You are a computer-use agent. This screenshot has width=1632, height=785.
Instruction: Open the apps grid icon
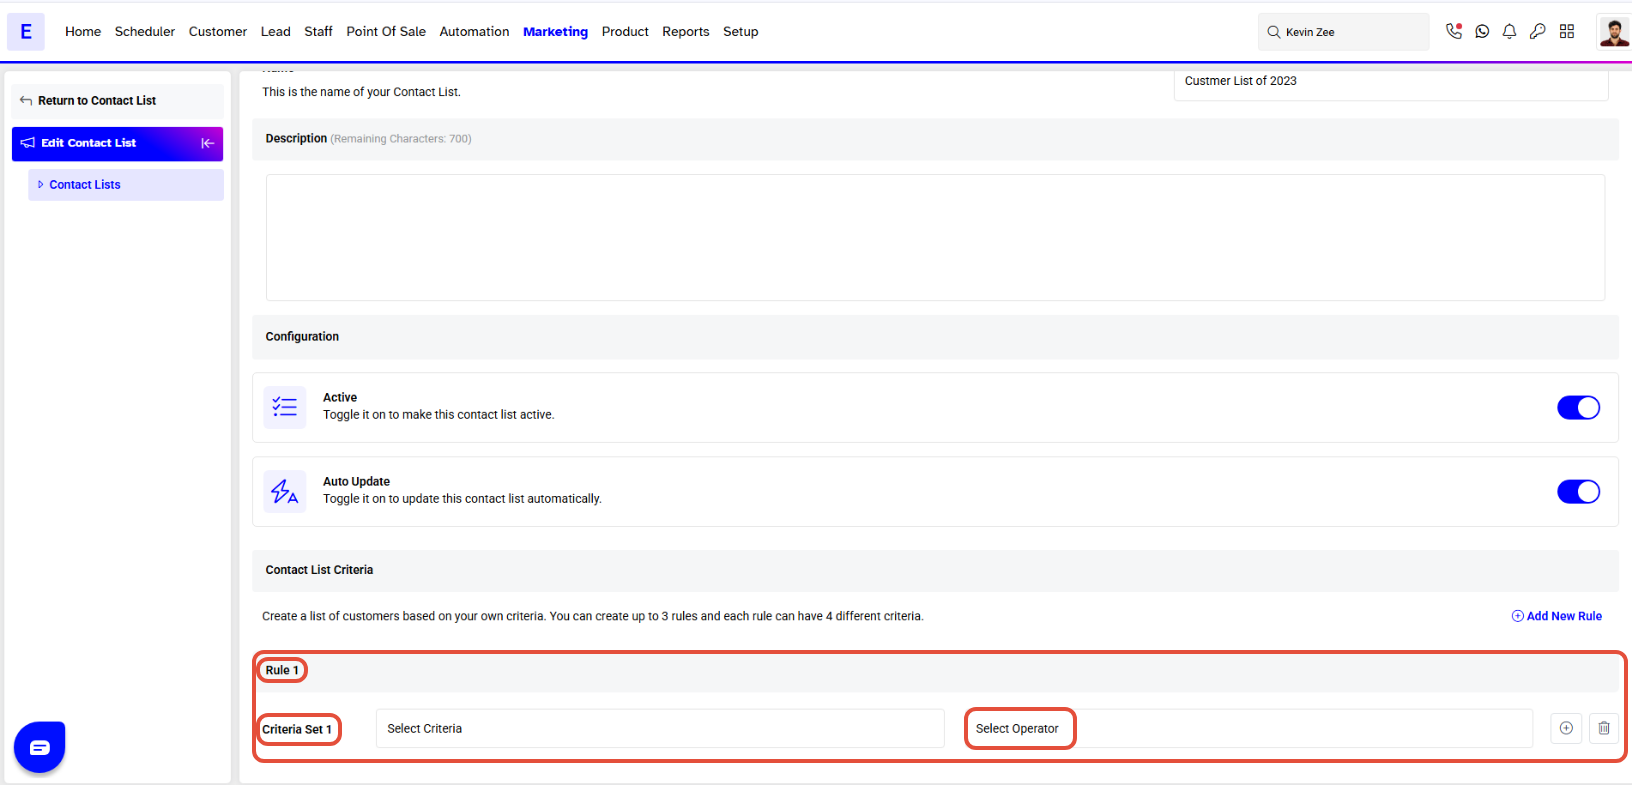[1567, 32]
